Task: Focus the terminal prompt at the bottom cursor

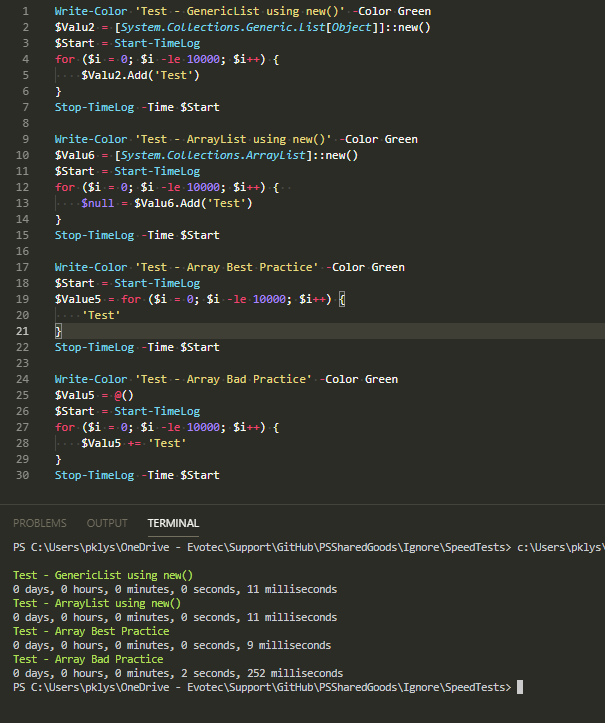Action: 520,688
